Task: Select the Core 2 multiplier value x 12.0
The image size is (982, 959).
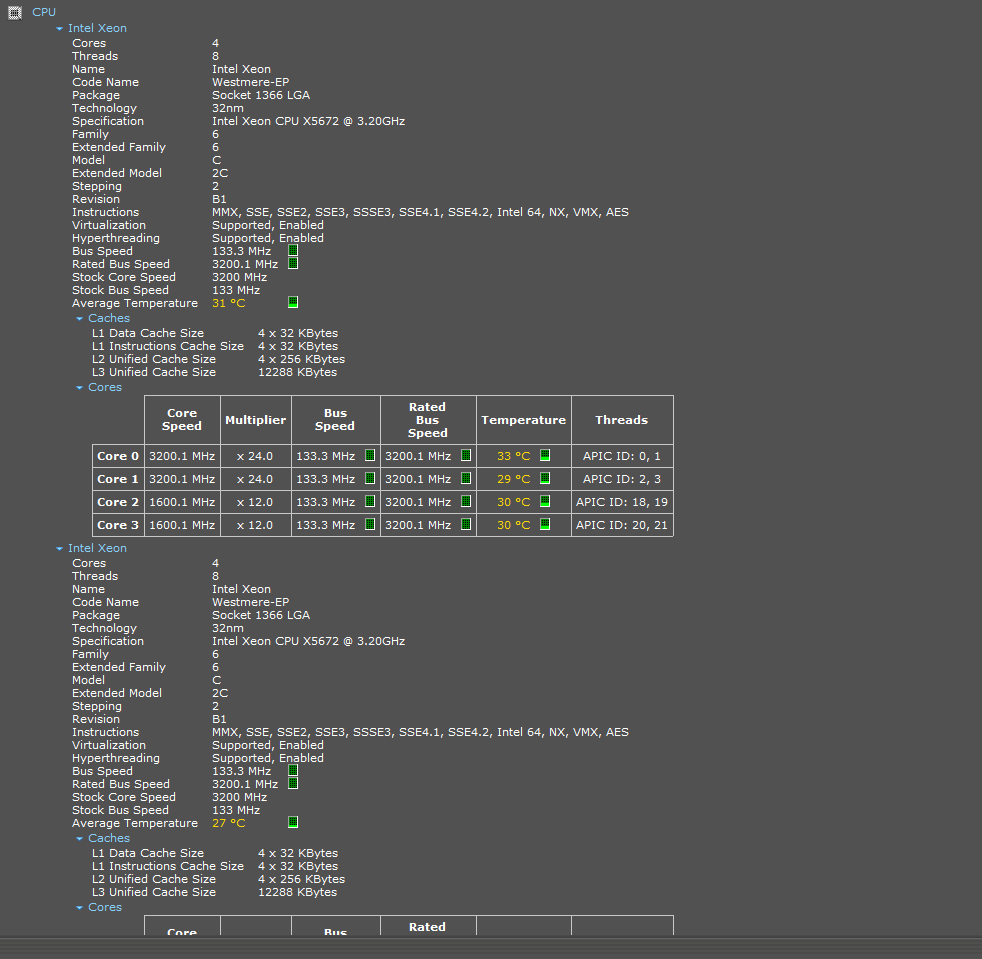Action: [x=255, y=502]
